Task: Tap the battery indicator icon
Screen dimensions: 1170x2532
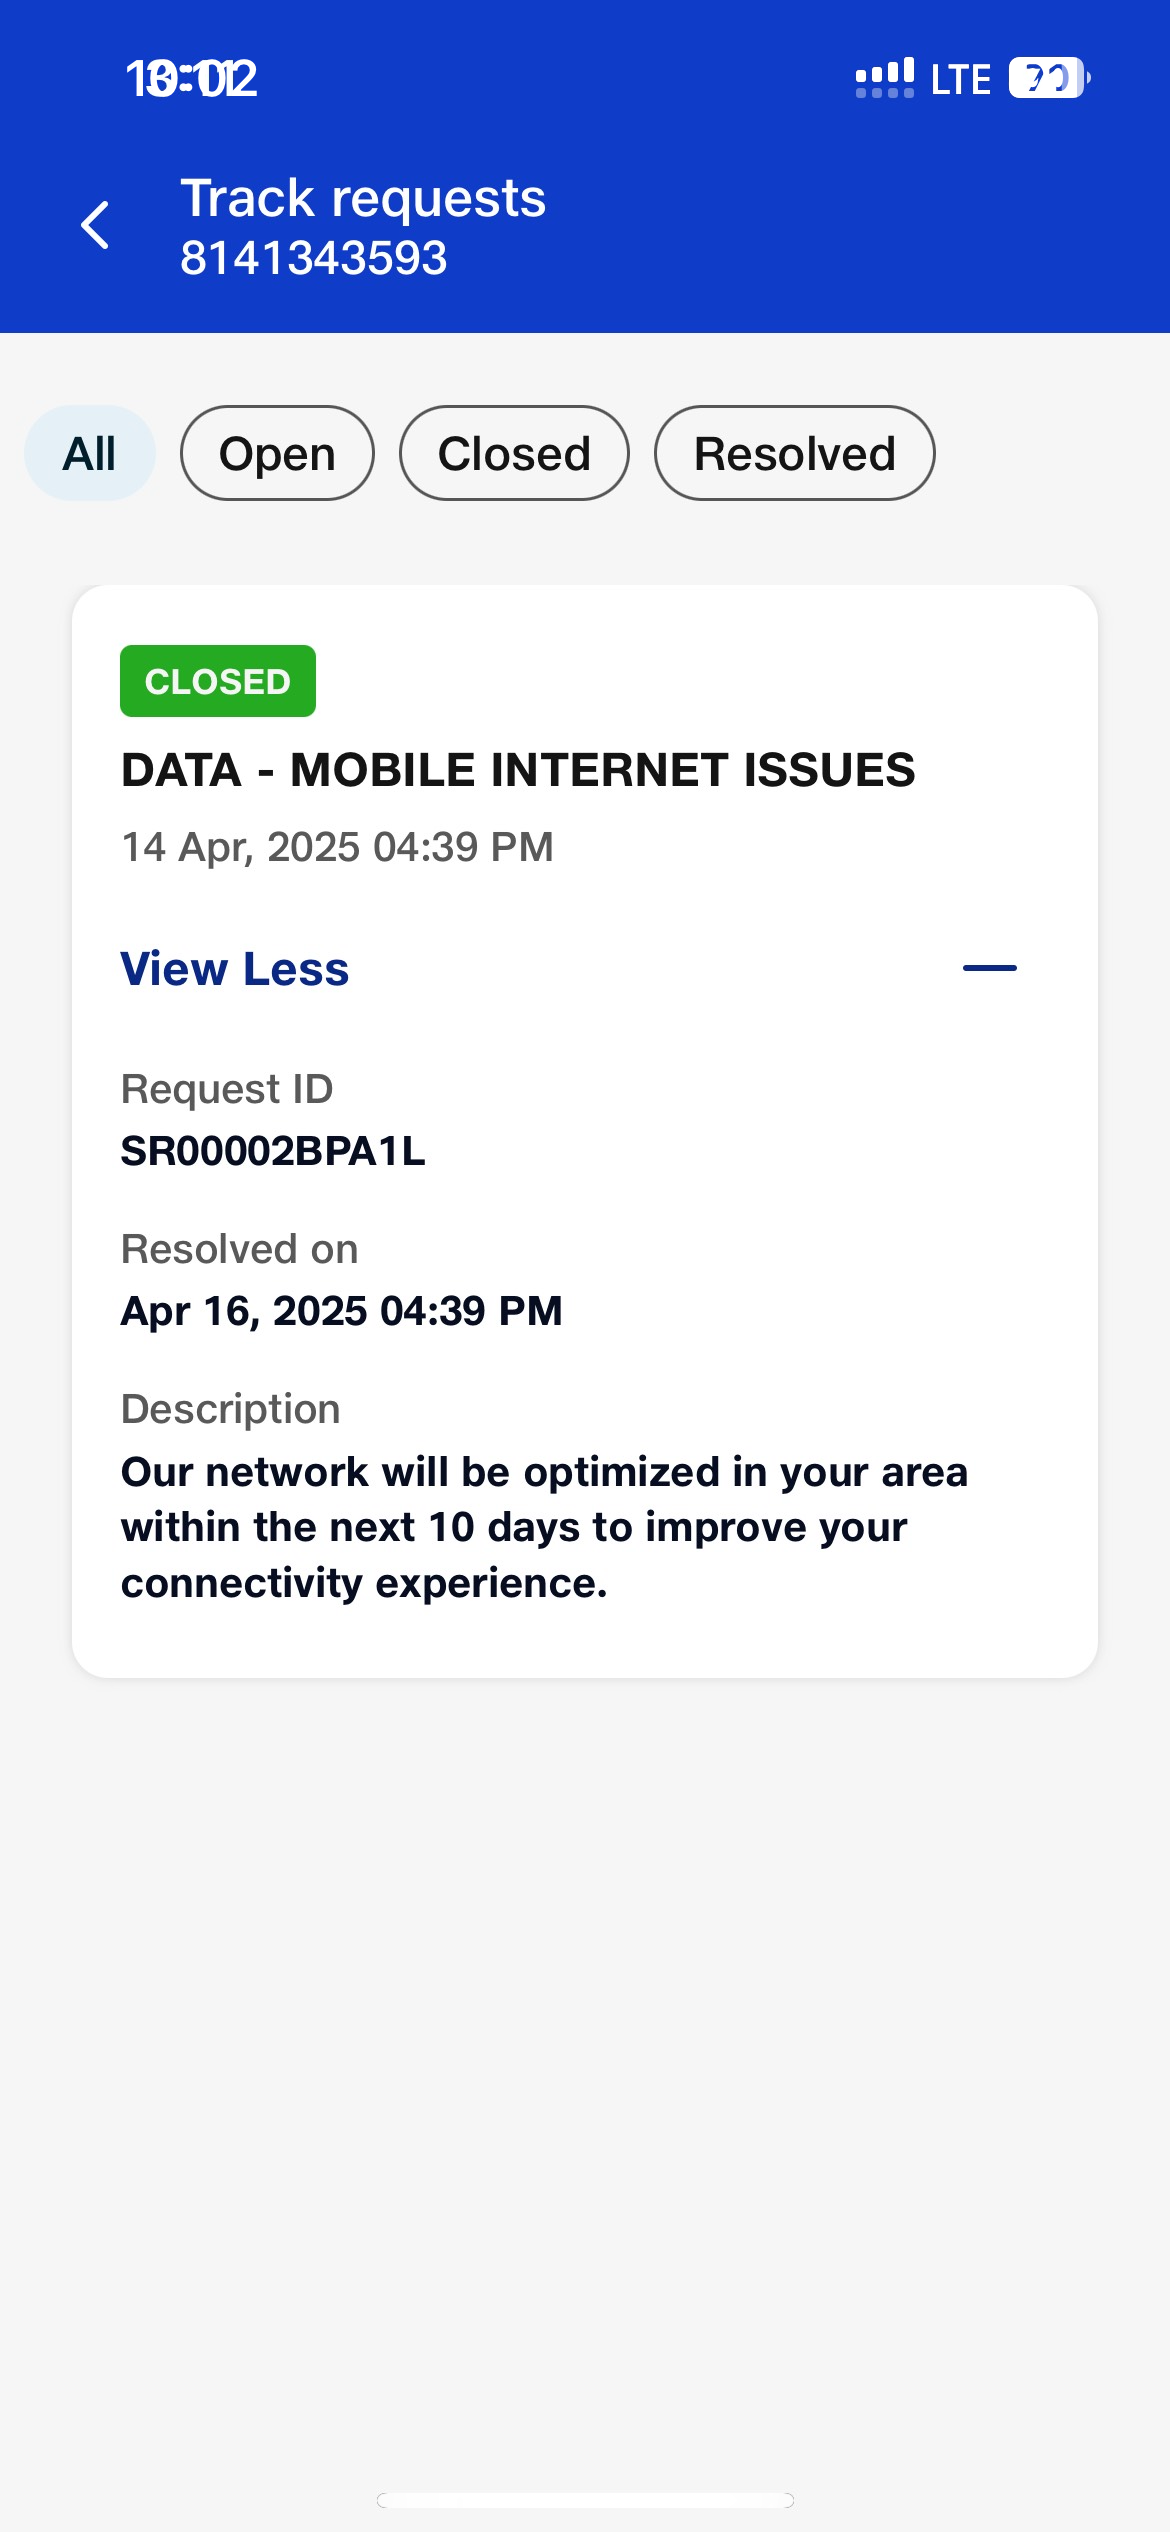Action: 1047,78
